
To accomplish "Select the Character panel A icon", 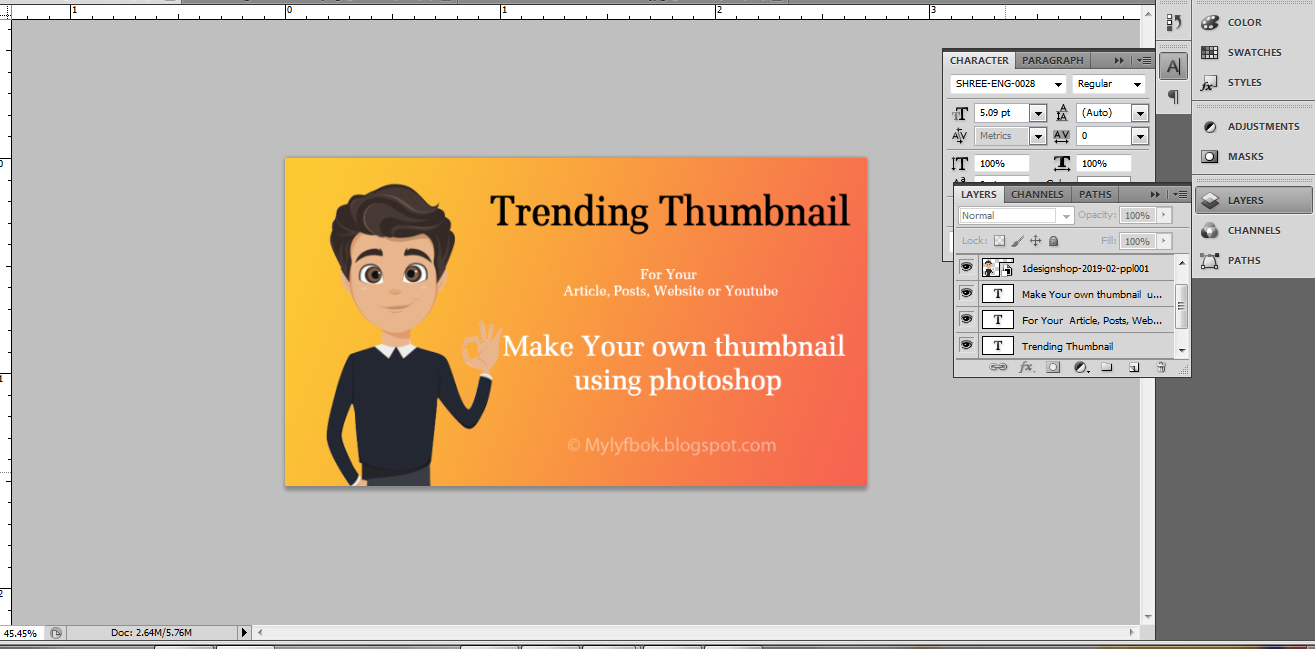I will pos(1172,65).
